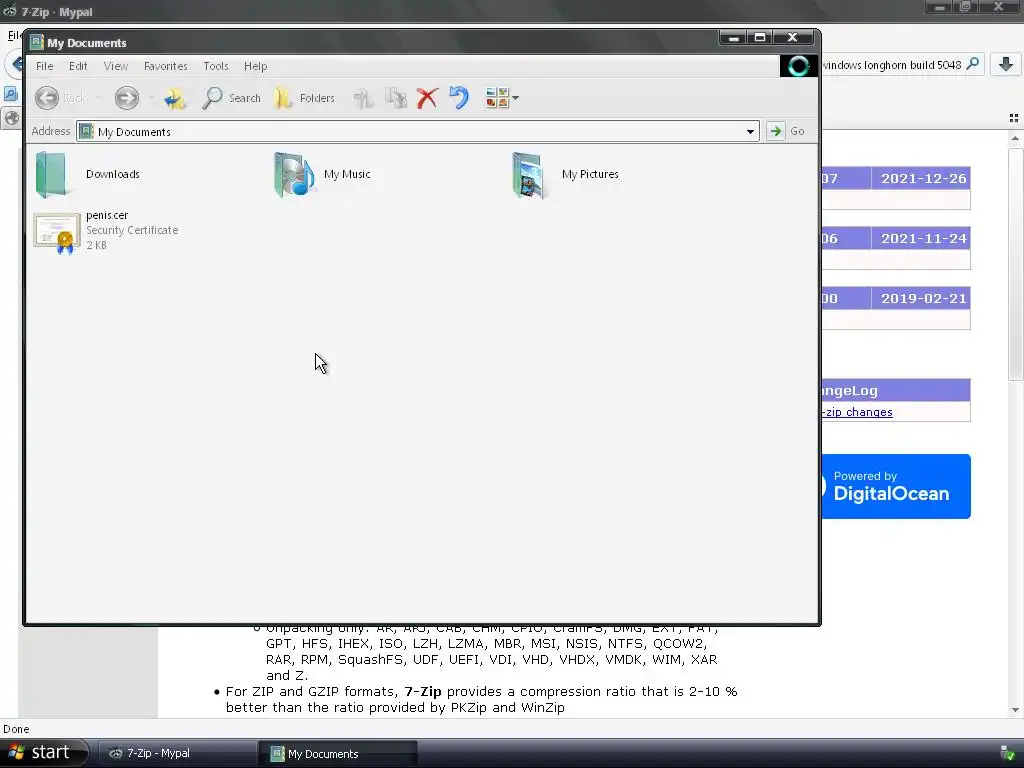Screen dimensions: 1024x768
Task: Click the Mypal search box text
Action: coord(891,65)
